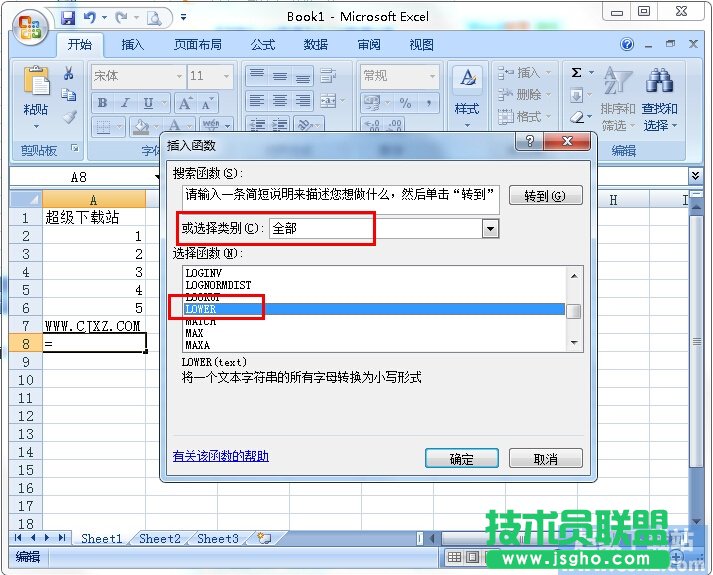Click the Office button logo
Image resolution: width=713 pixels, height=575 pixels.
pos(28,24)
